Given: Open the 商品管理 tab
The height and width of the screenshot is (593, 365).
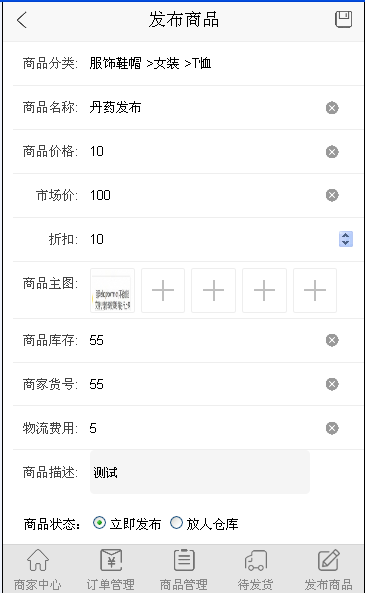Looking at the screenshot, I should 183,570.
